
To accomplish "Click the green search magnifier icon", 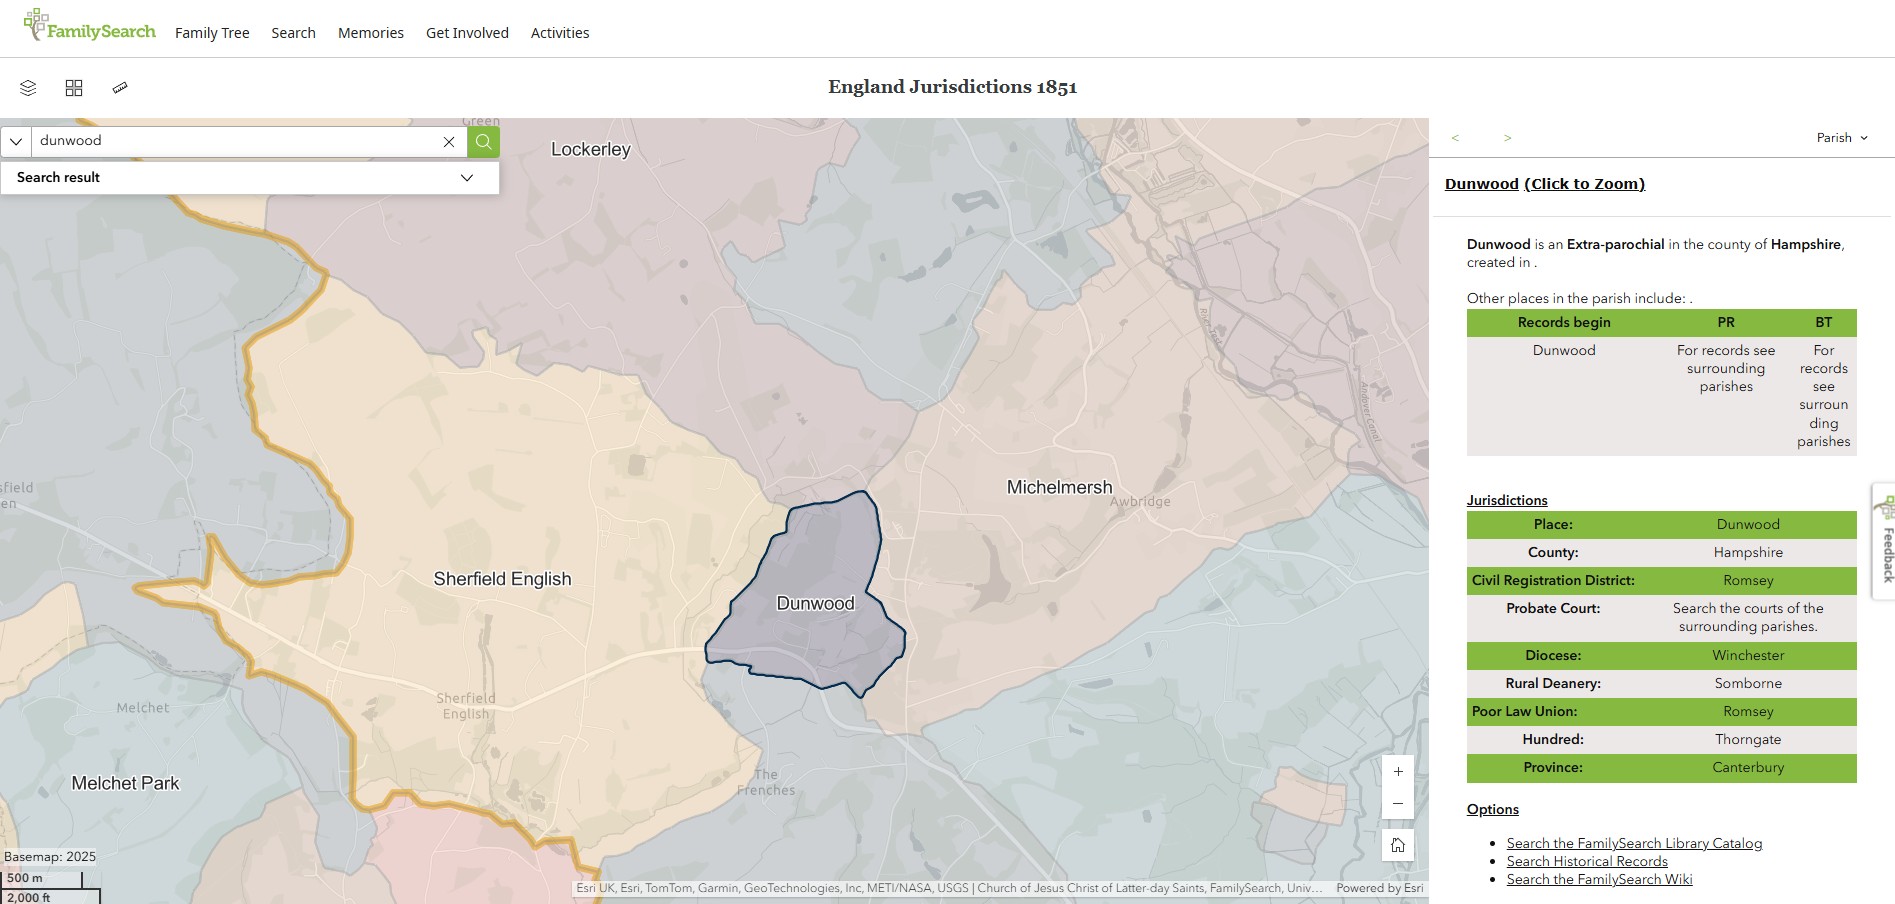I will coord(483,141).
